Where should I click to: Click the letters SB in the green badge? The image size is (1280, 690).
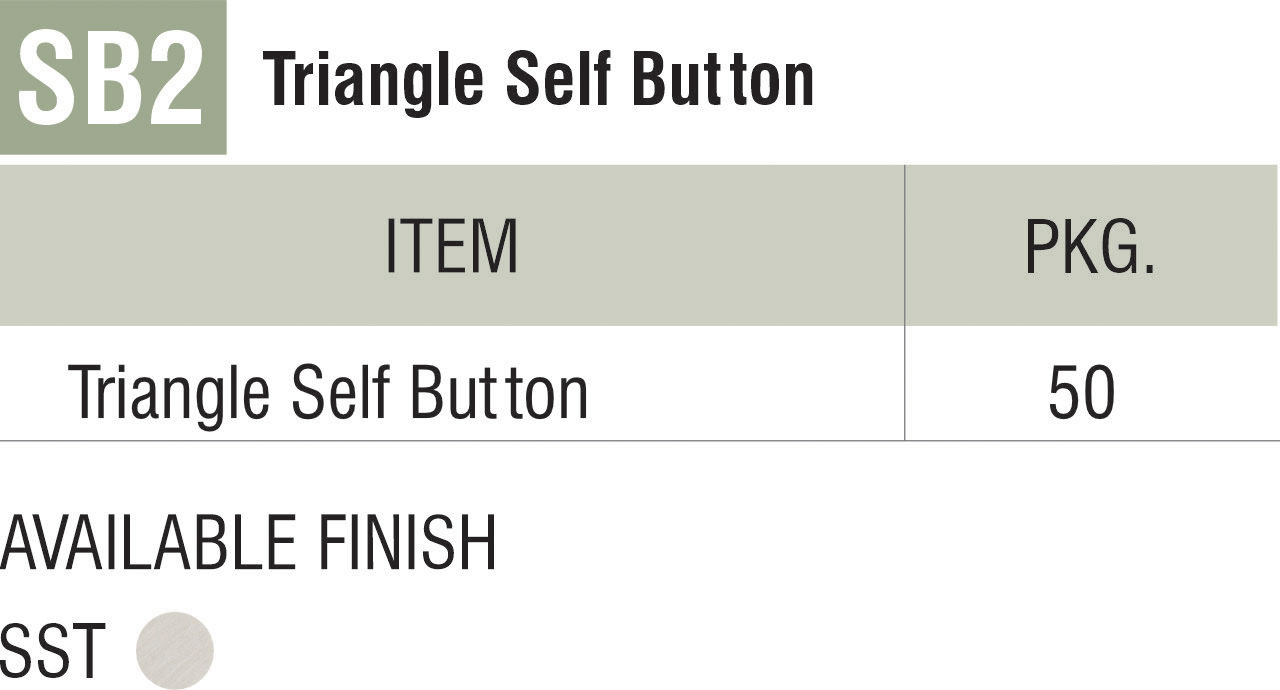(80, 79)
